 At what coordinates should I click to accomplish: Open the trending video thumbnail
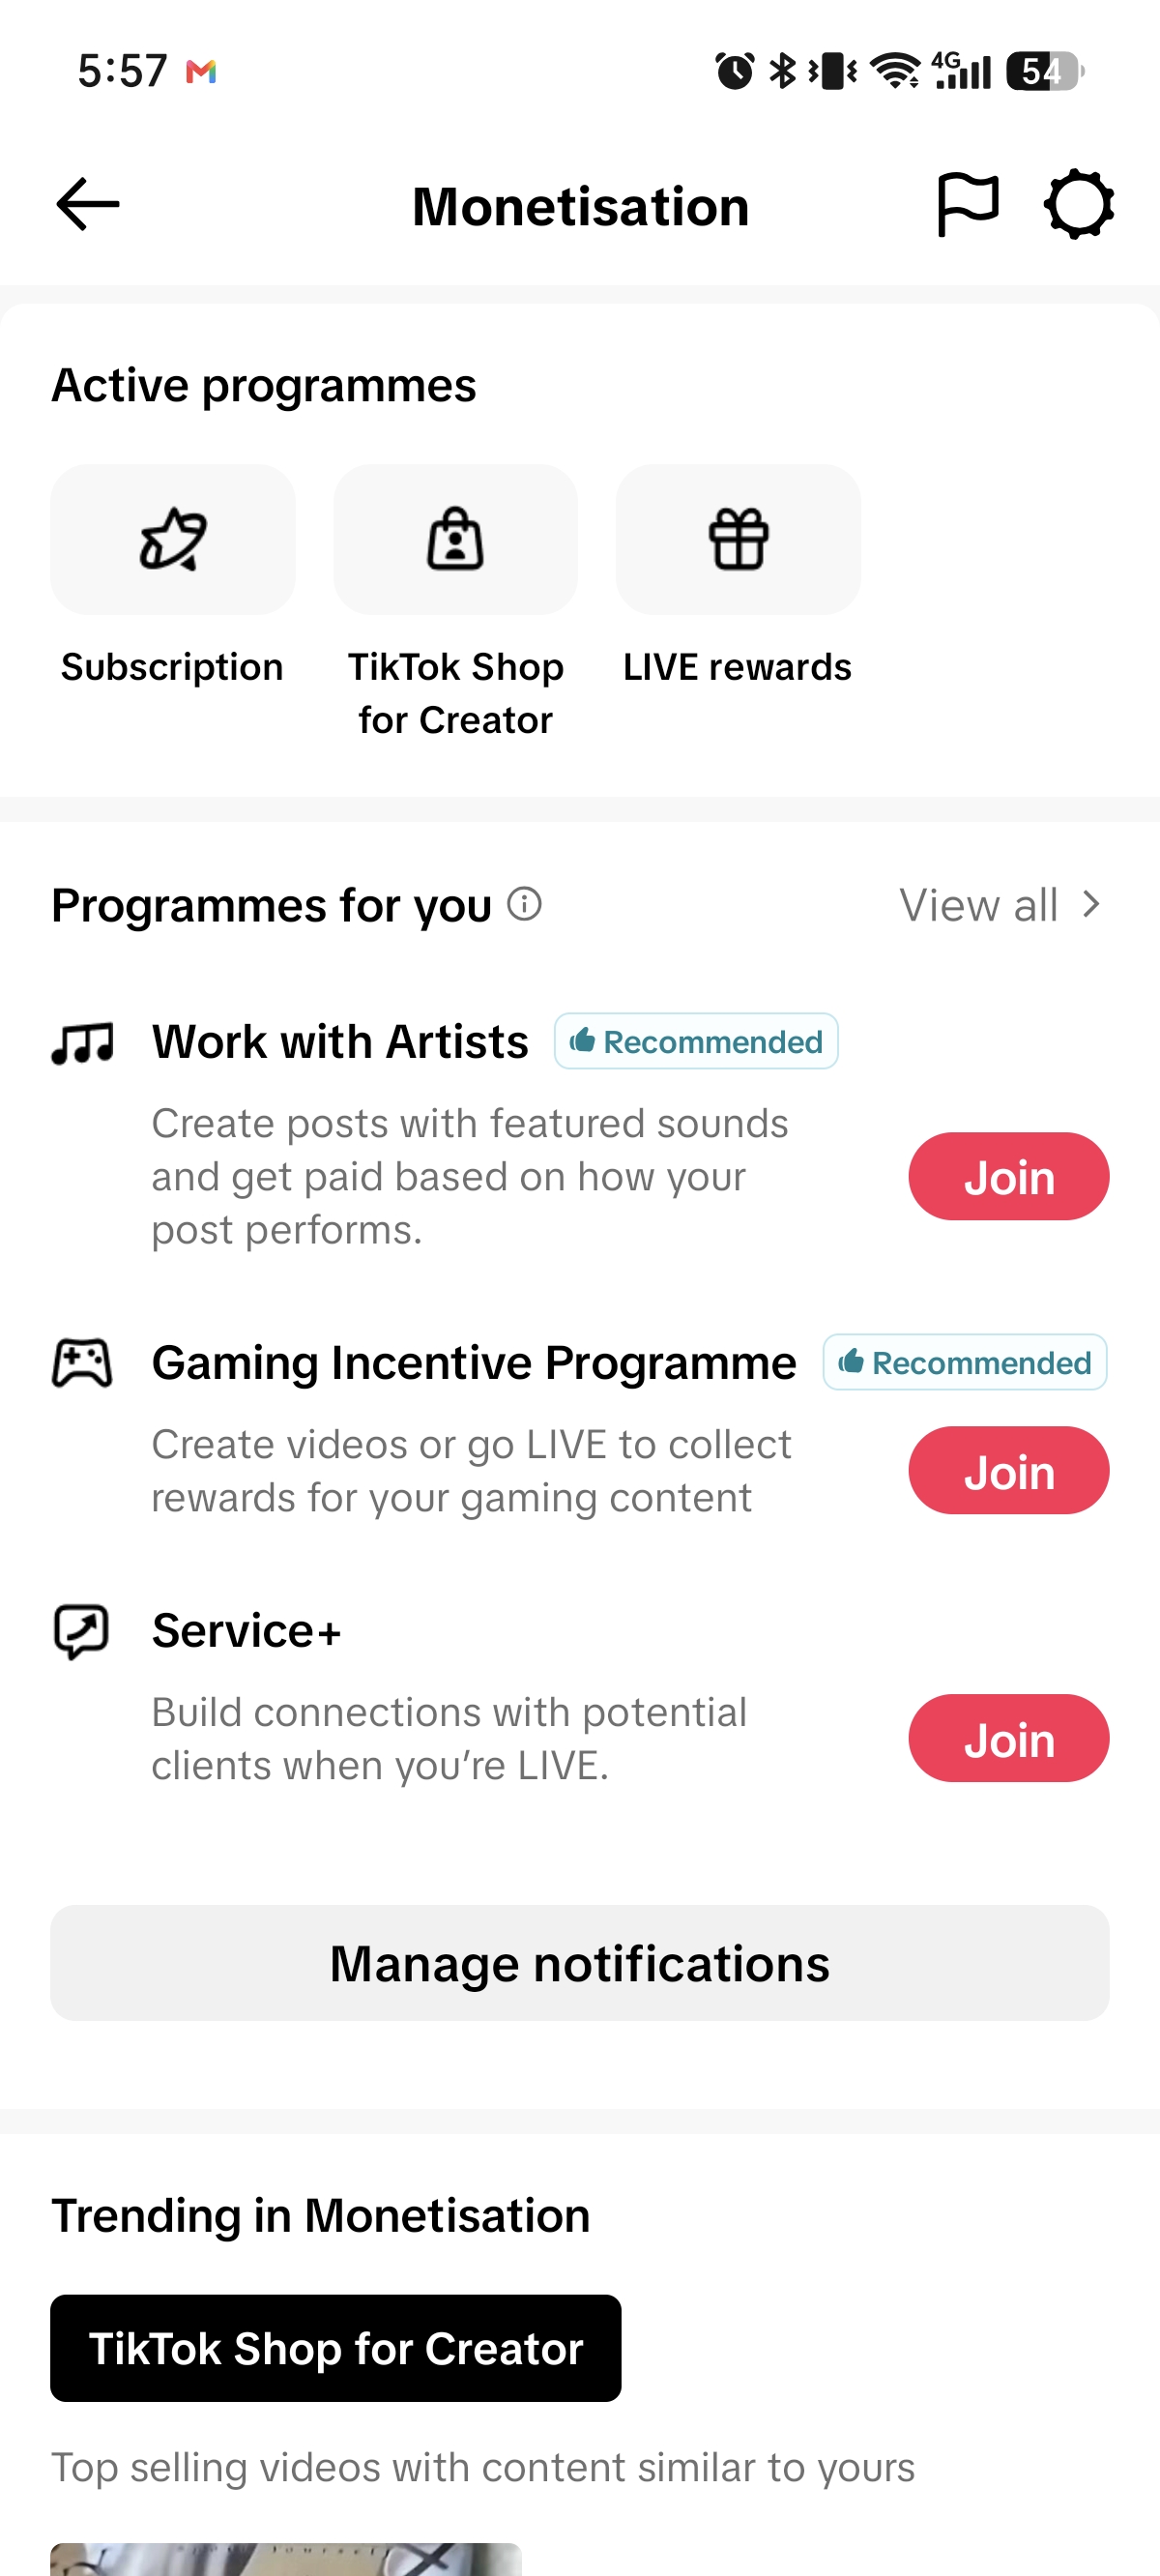pyautogui.click(x=286, y=2559)
